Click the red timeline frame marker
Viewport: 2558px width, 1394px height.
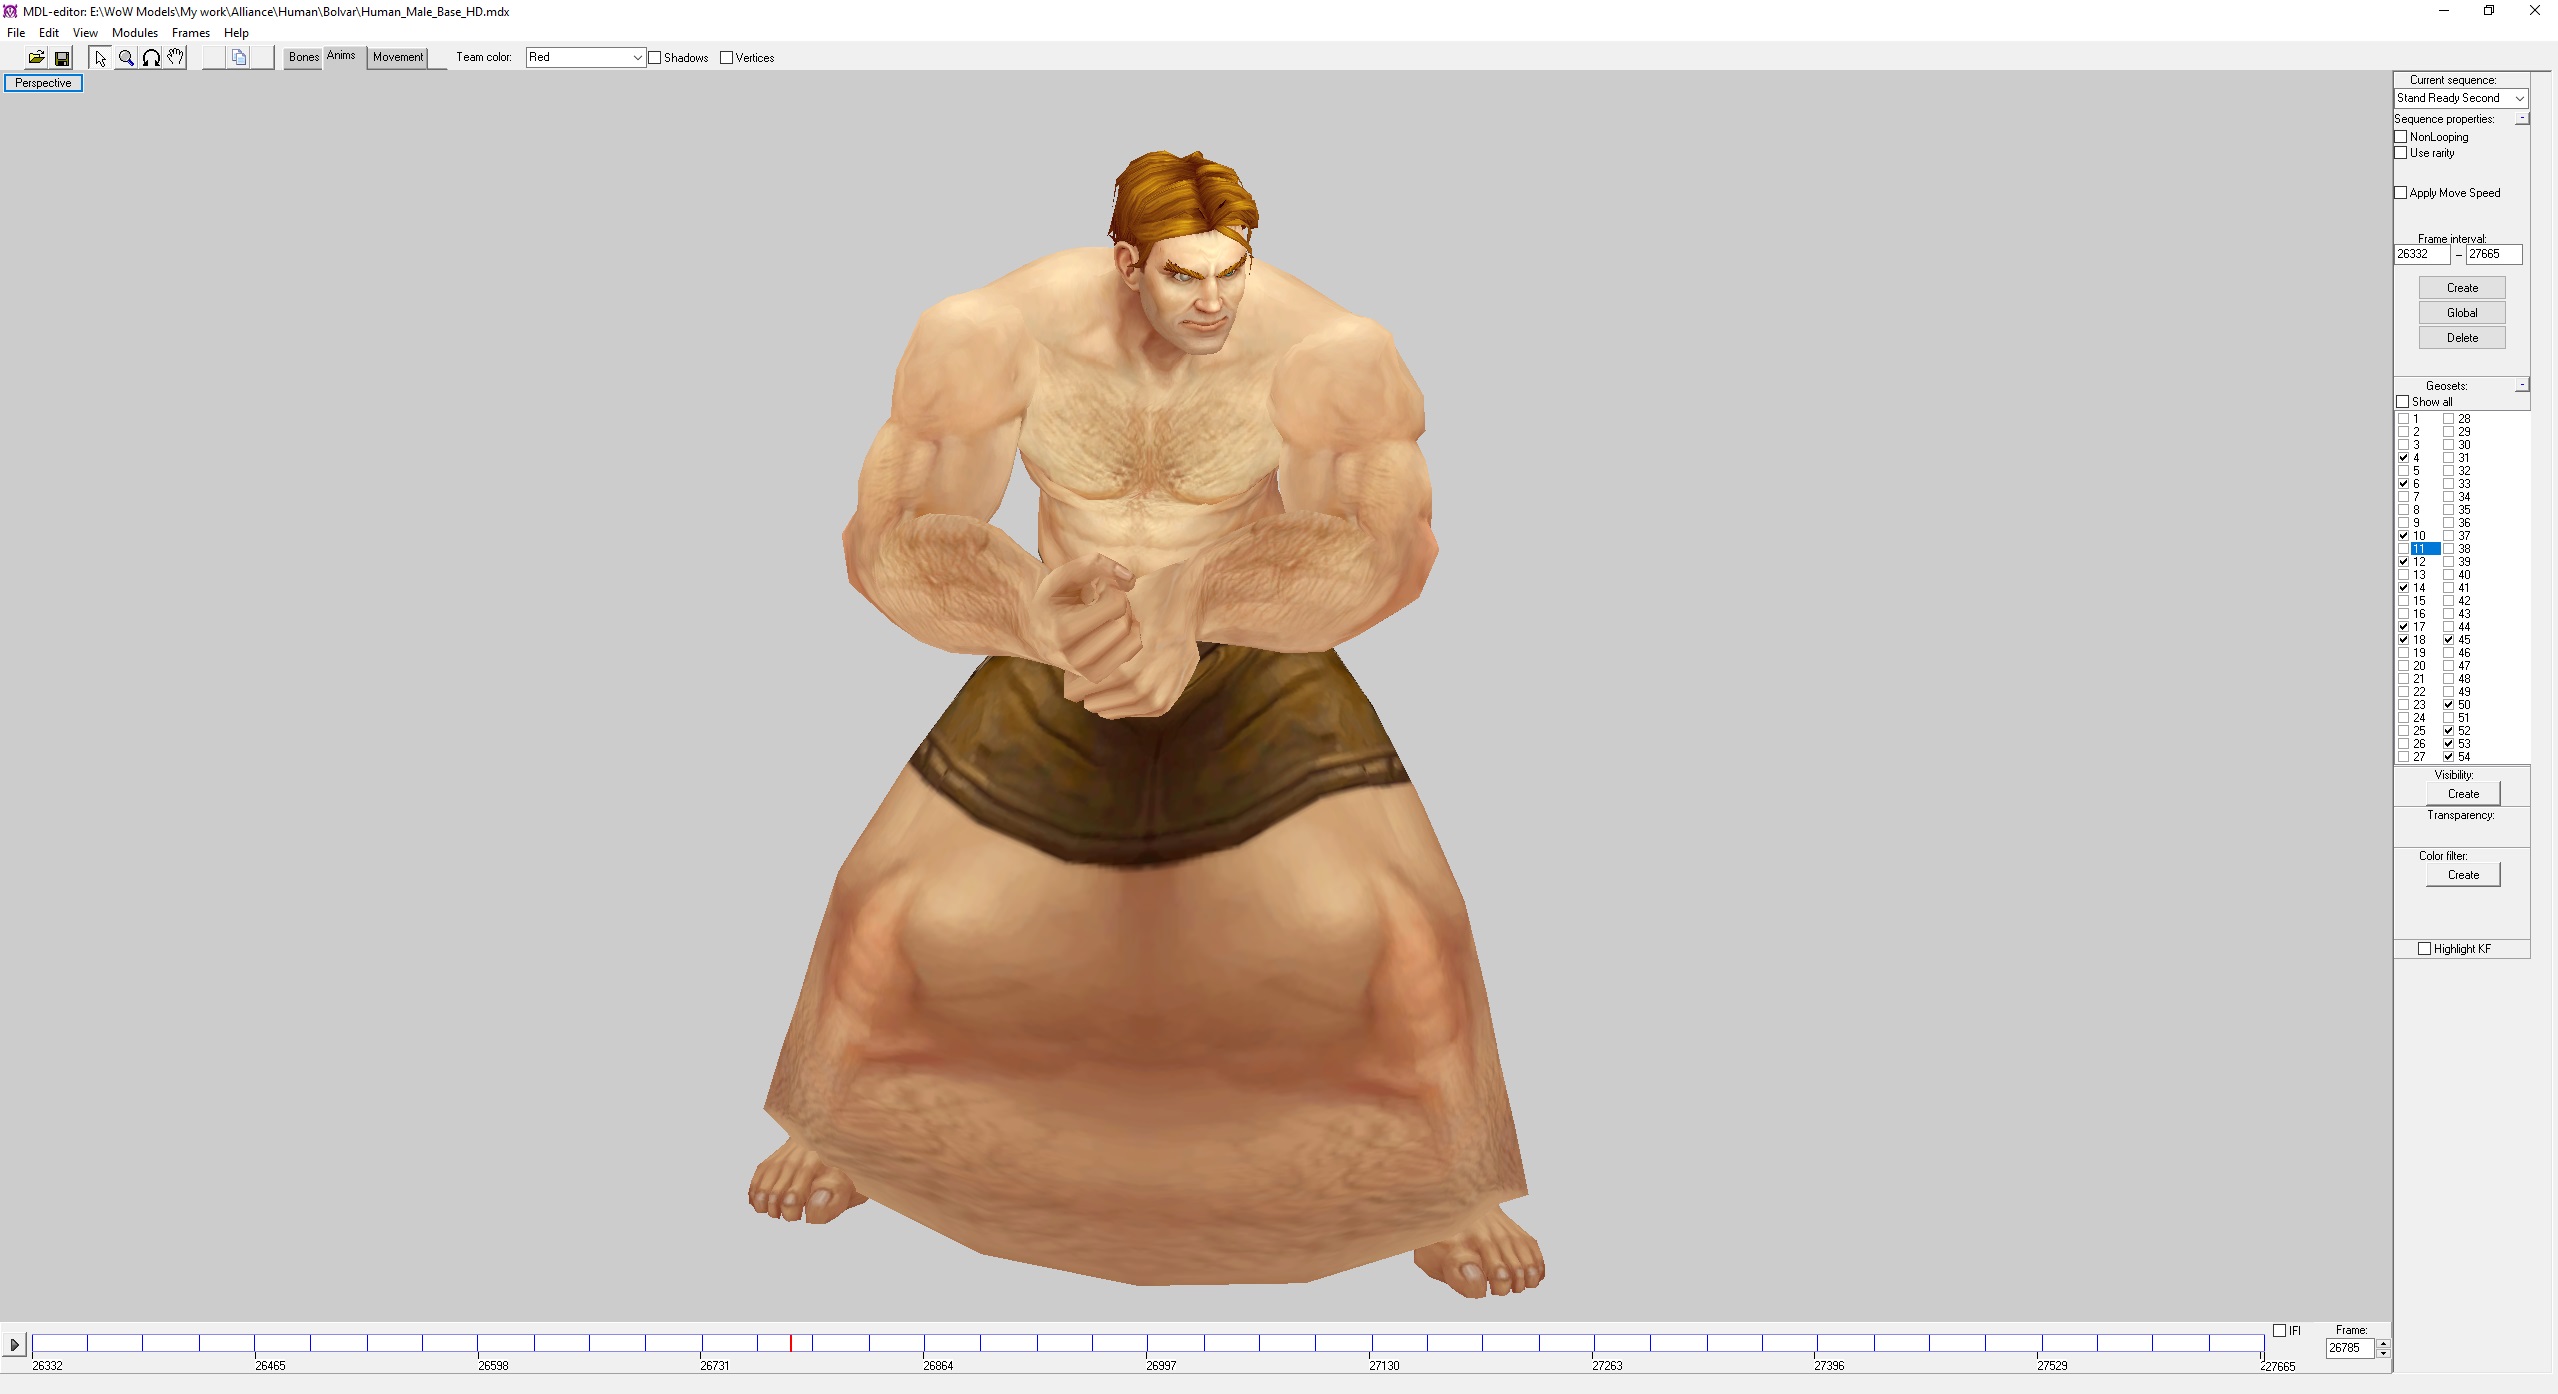click(x=791, y=1343)
